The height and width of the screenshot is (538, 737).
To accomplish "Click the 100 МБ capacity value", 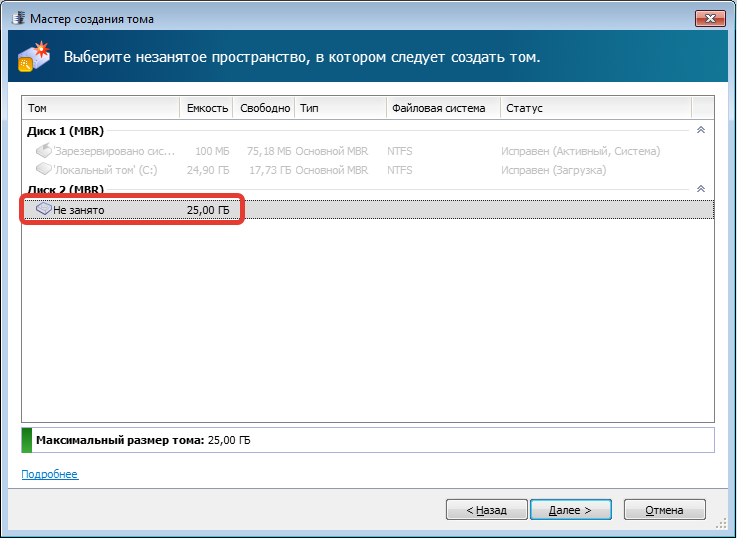I will [212, 151].
